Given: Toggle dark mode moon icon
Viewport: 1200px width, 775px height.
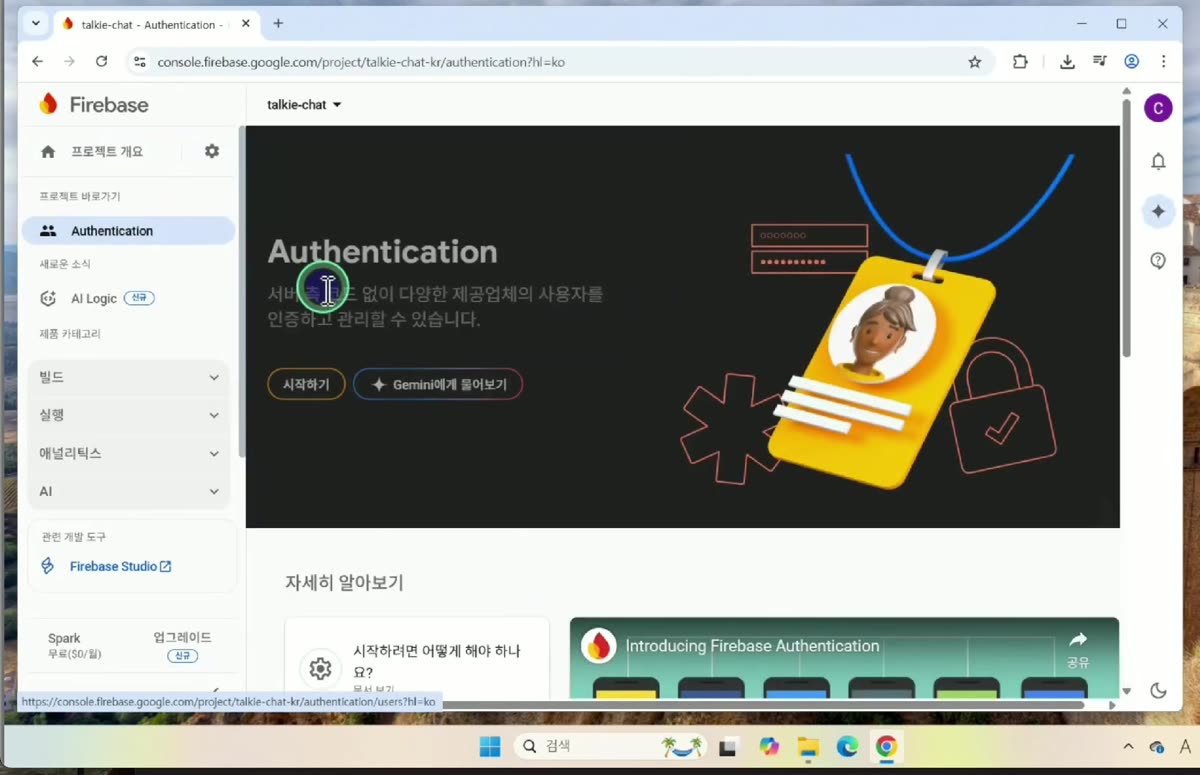Looking at the screenshot, I should [1158, 690].
